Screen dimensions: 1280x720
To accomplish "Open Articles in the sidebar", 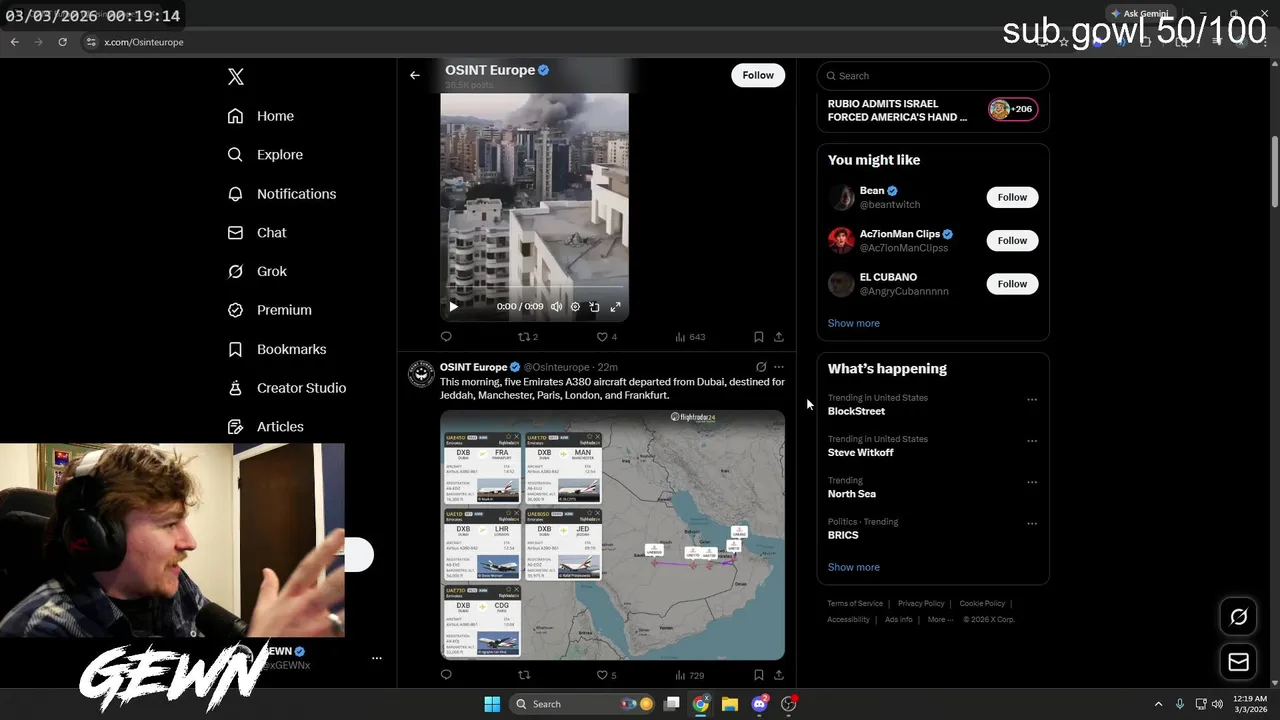I will [x=266, y=427].
